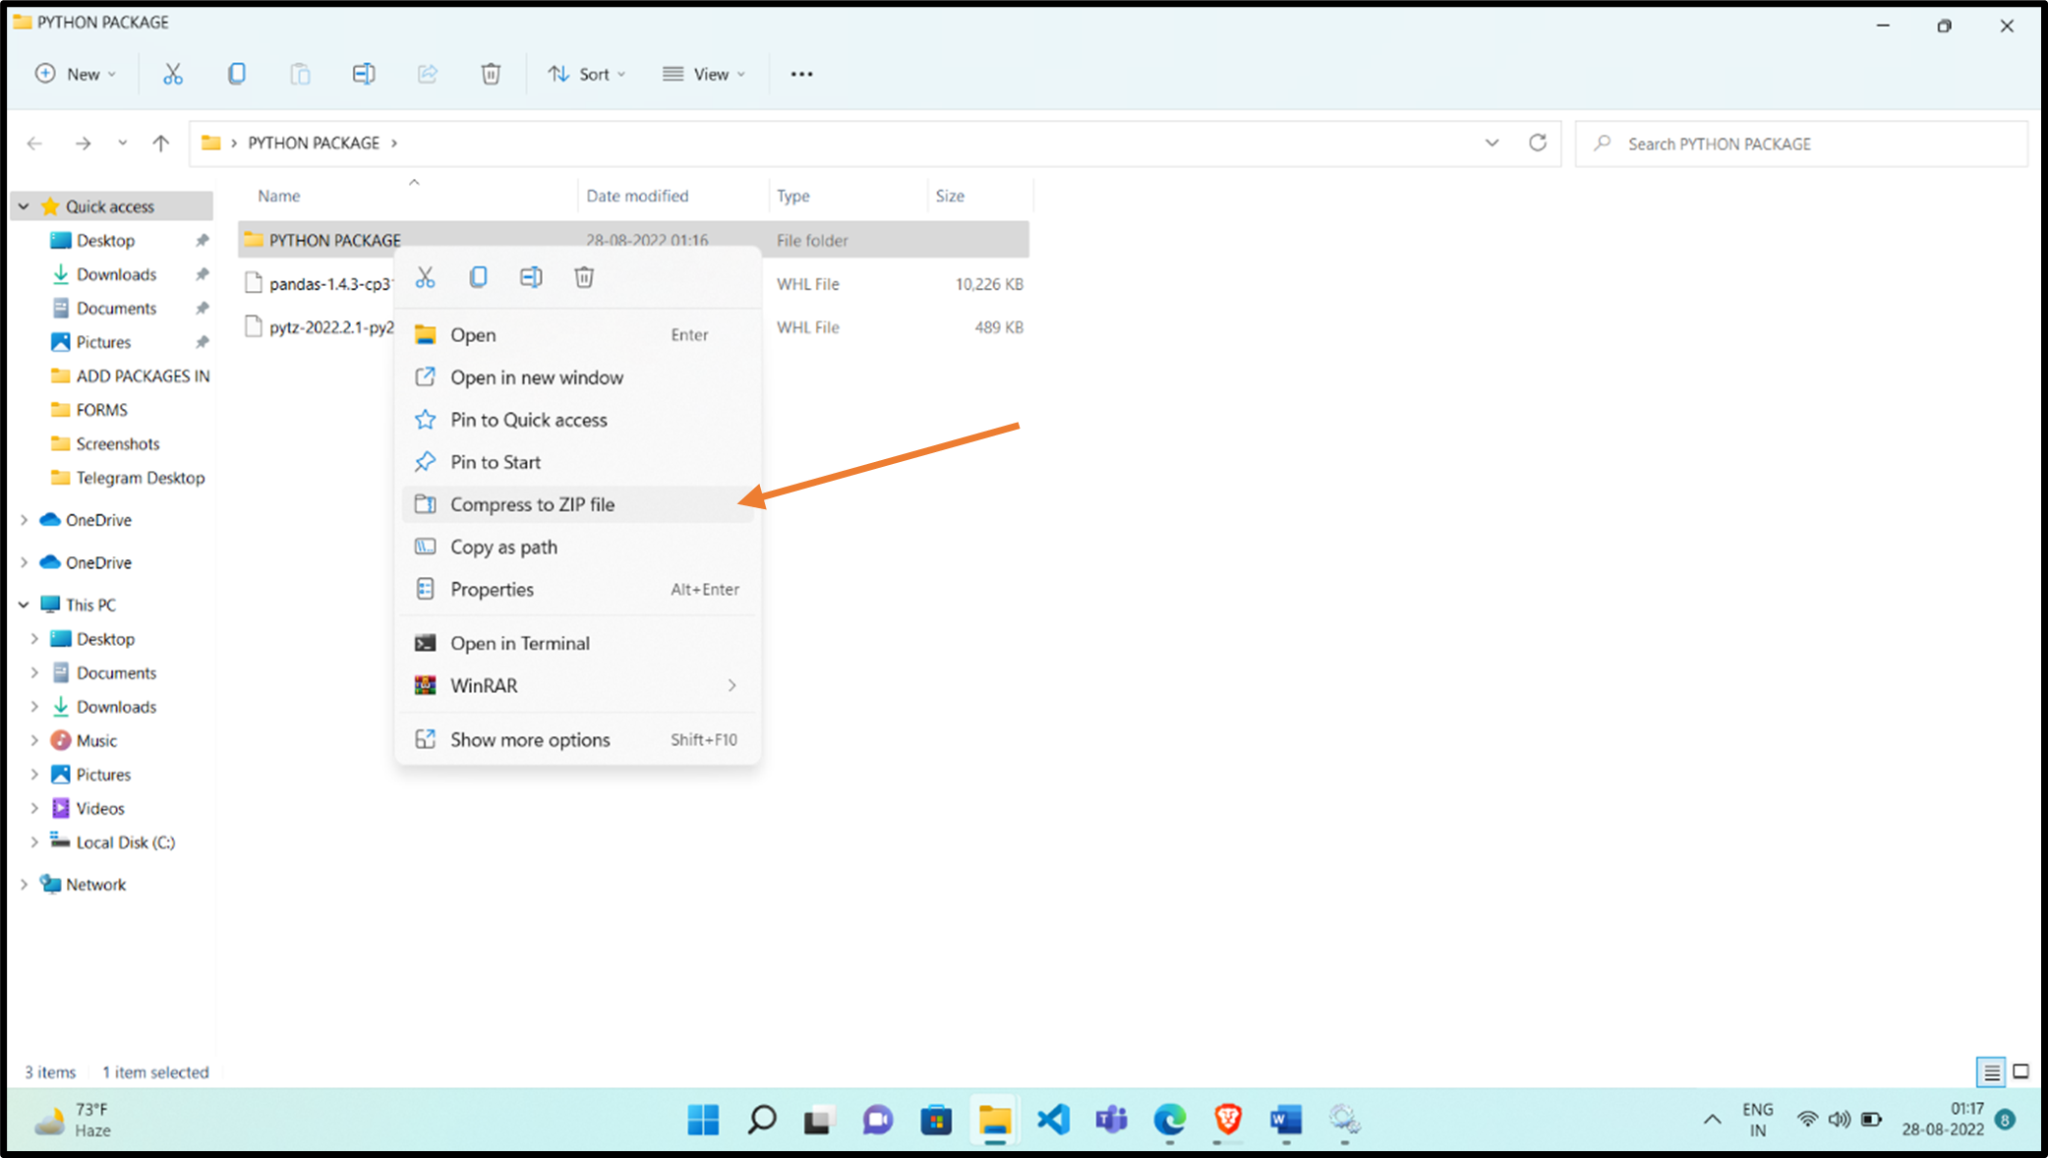
Task: Select the Cut icon in the context menu
Action: click(x=424, y=277)
